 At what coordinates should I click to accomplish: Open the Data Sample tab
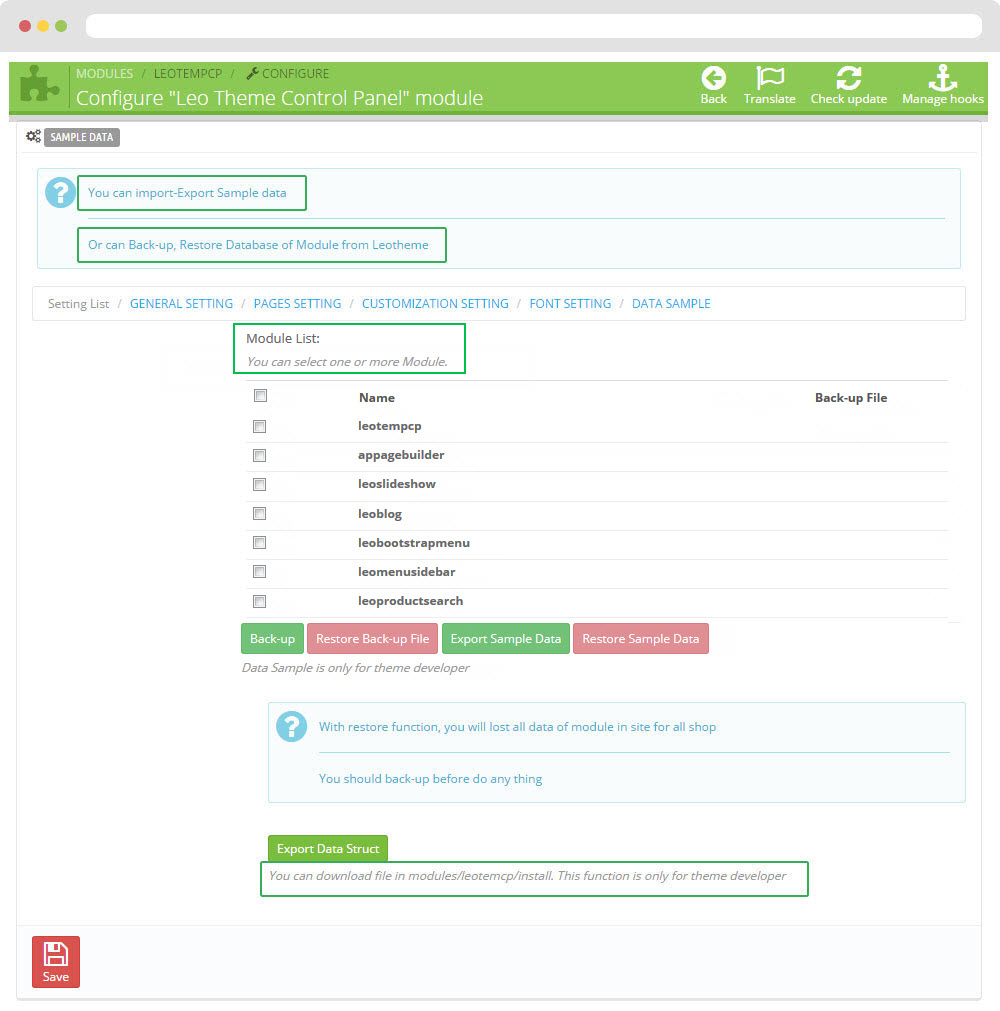[x=671, y=304]
